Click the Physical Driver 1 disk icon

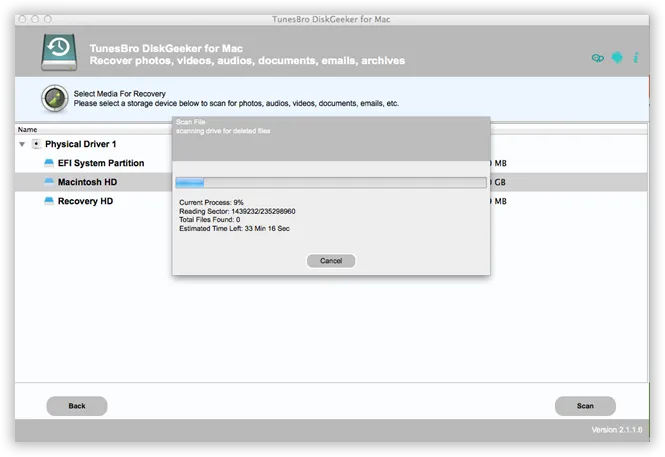click(x=36, y=144)
